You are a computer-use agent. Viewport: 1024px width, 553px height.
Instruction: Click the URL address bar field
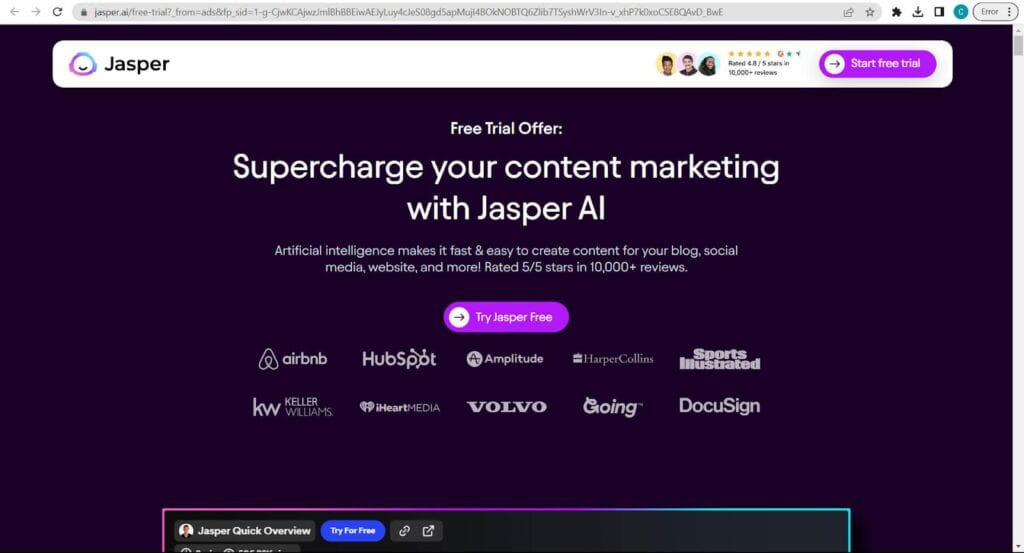pos(450,12)
